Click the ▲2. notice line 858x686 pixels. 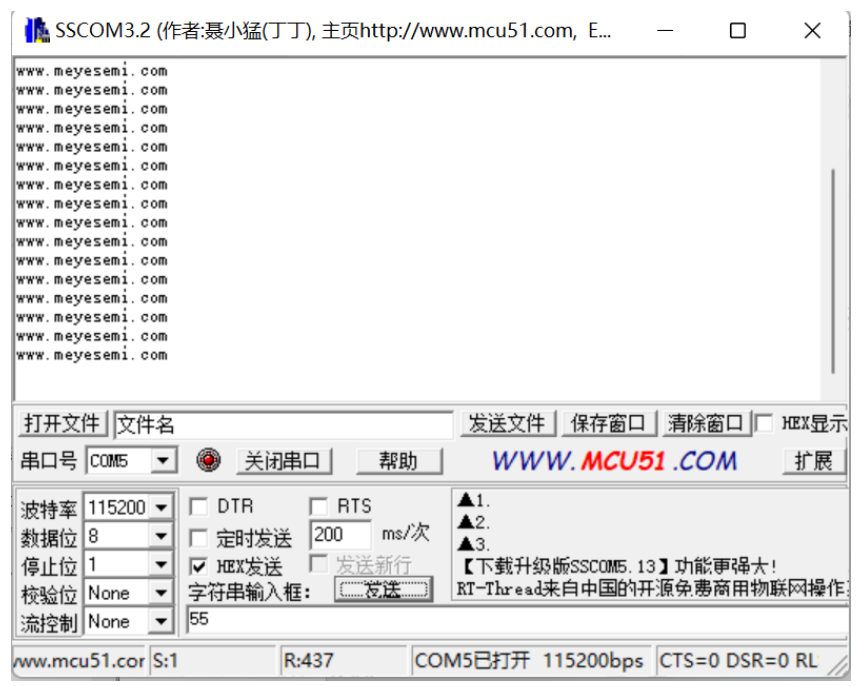(474, 522)
